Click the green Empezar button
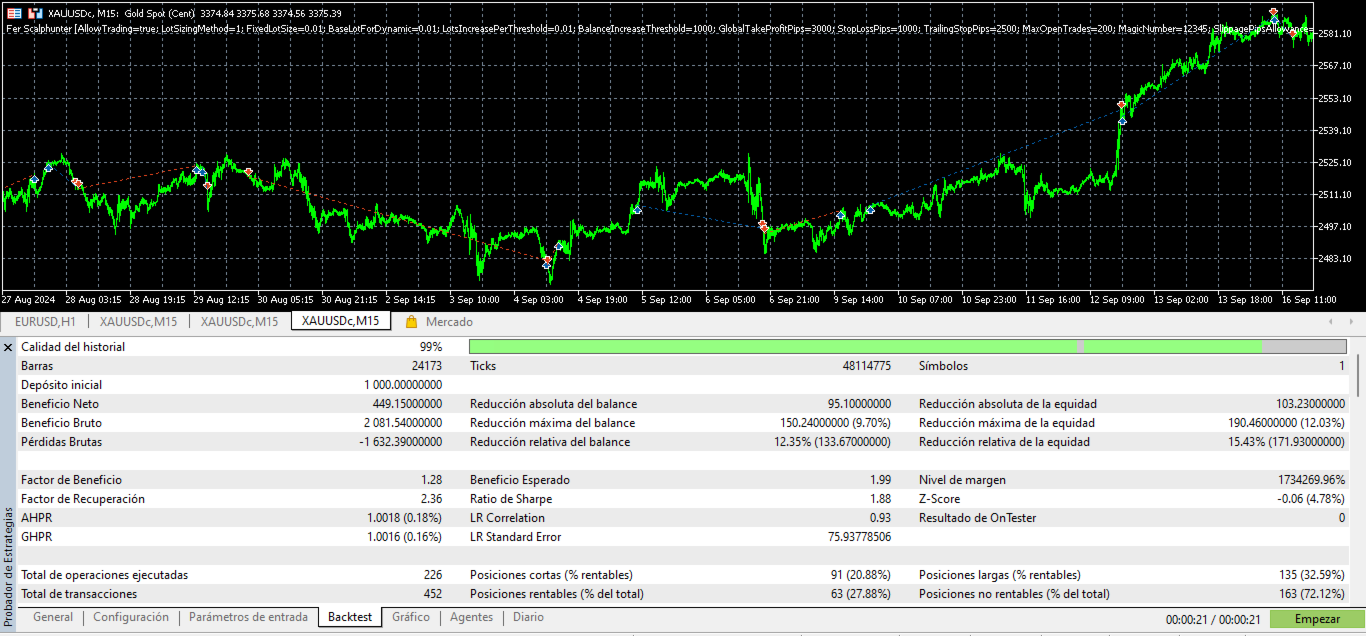Image resolution: width=1366 pixels, height=636 pixels. click(x=1317, y=619)
